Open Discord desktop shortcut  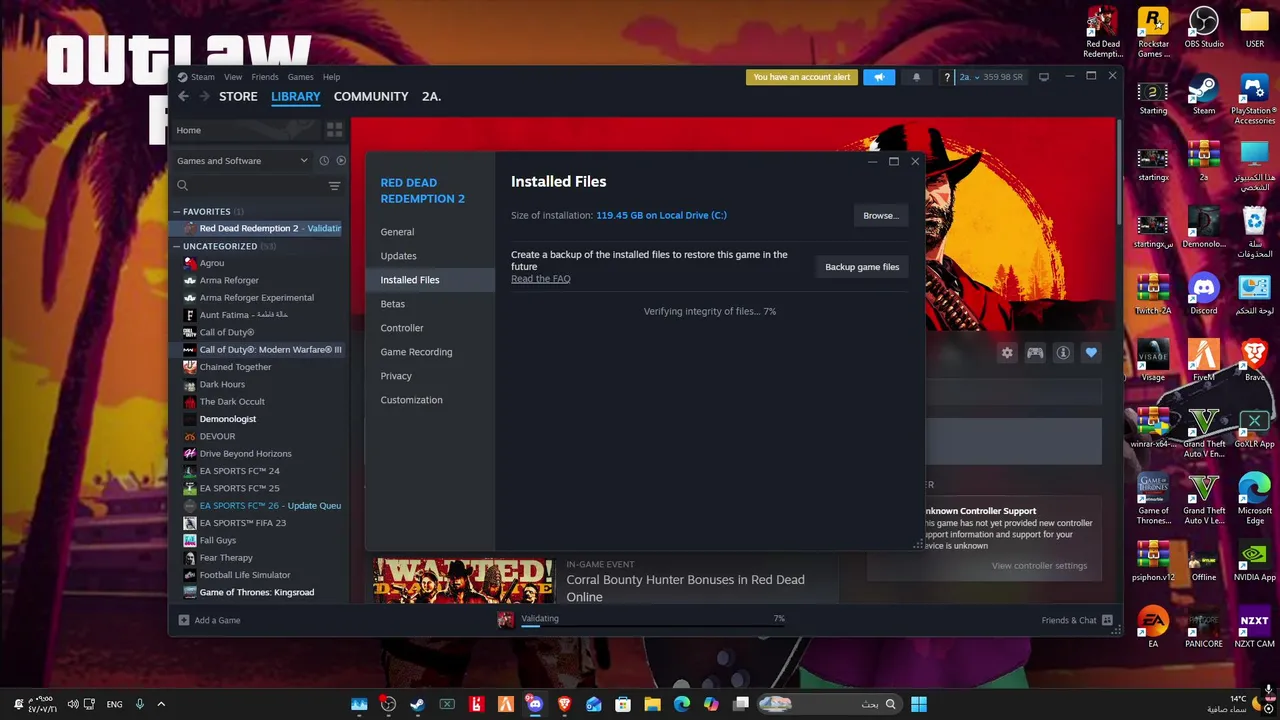coord(1204,295)
